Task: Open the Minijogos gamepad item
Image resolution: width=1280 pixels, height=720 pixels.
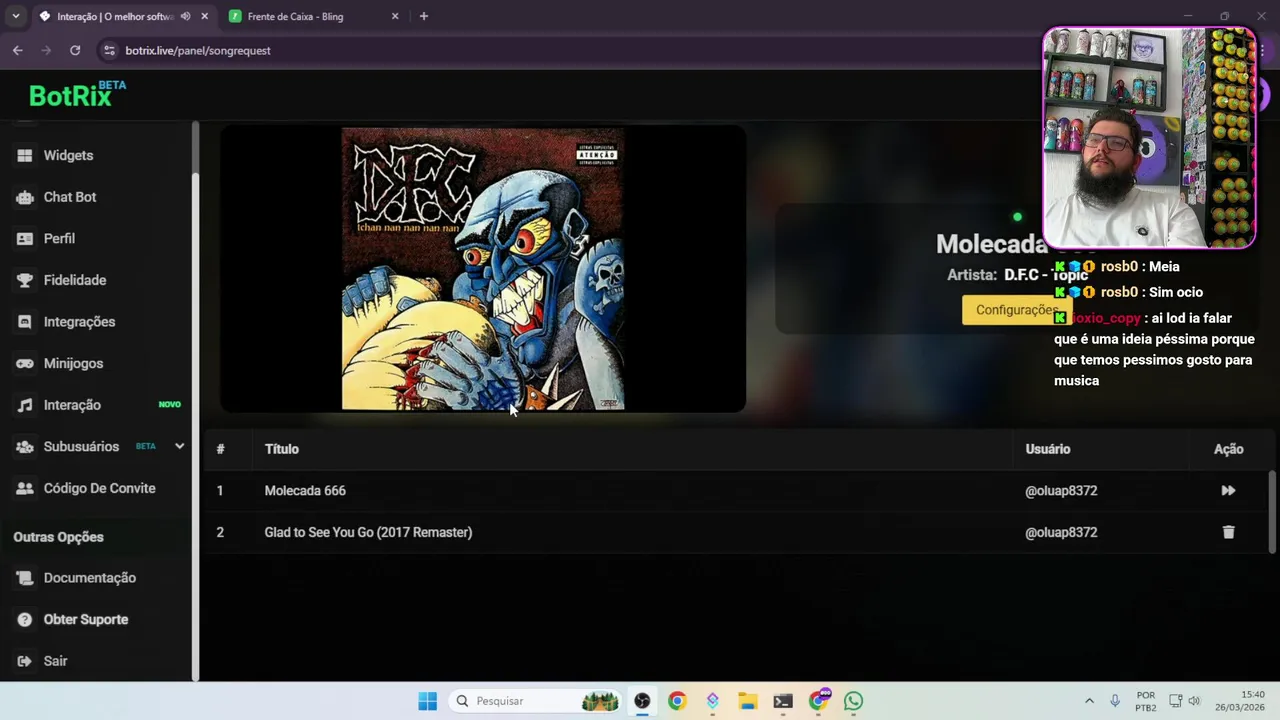Action: click(x=73, y=363)
